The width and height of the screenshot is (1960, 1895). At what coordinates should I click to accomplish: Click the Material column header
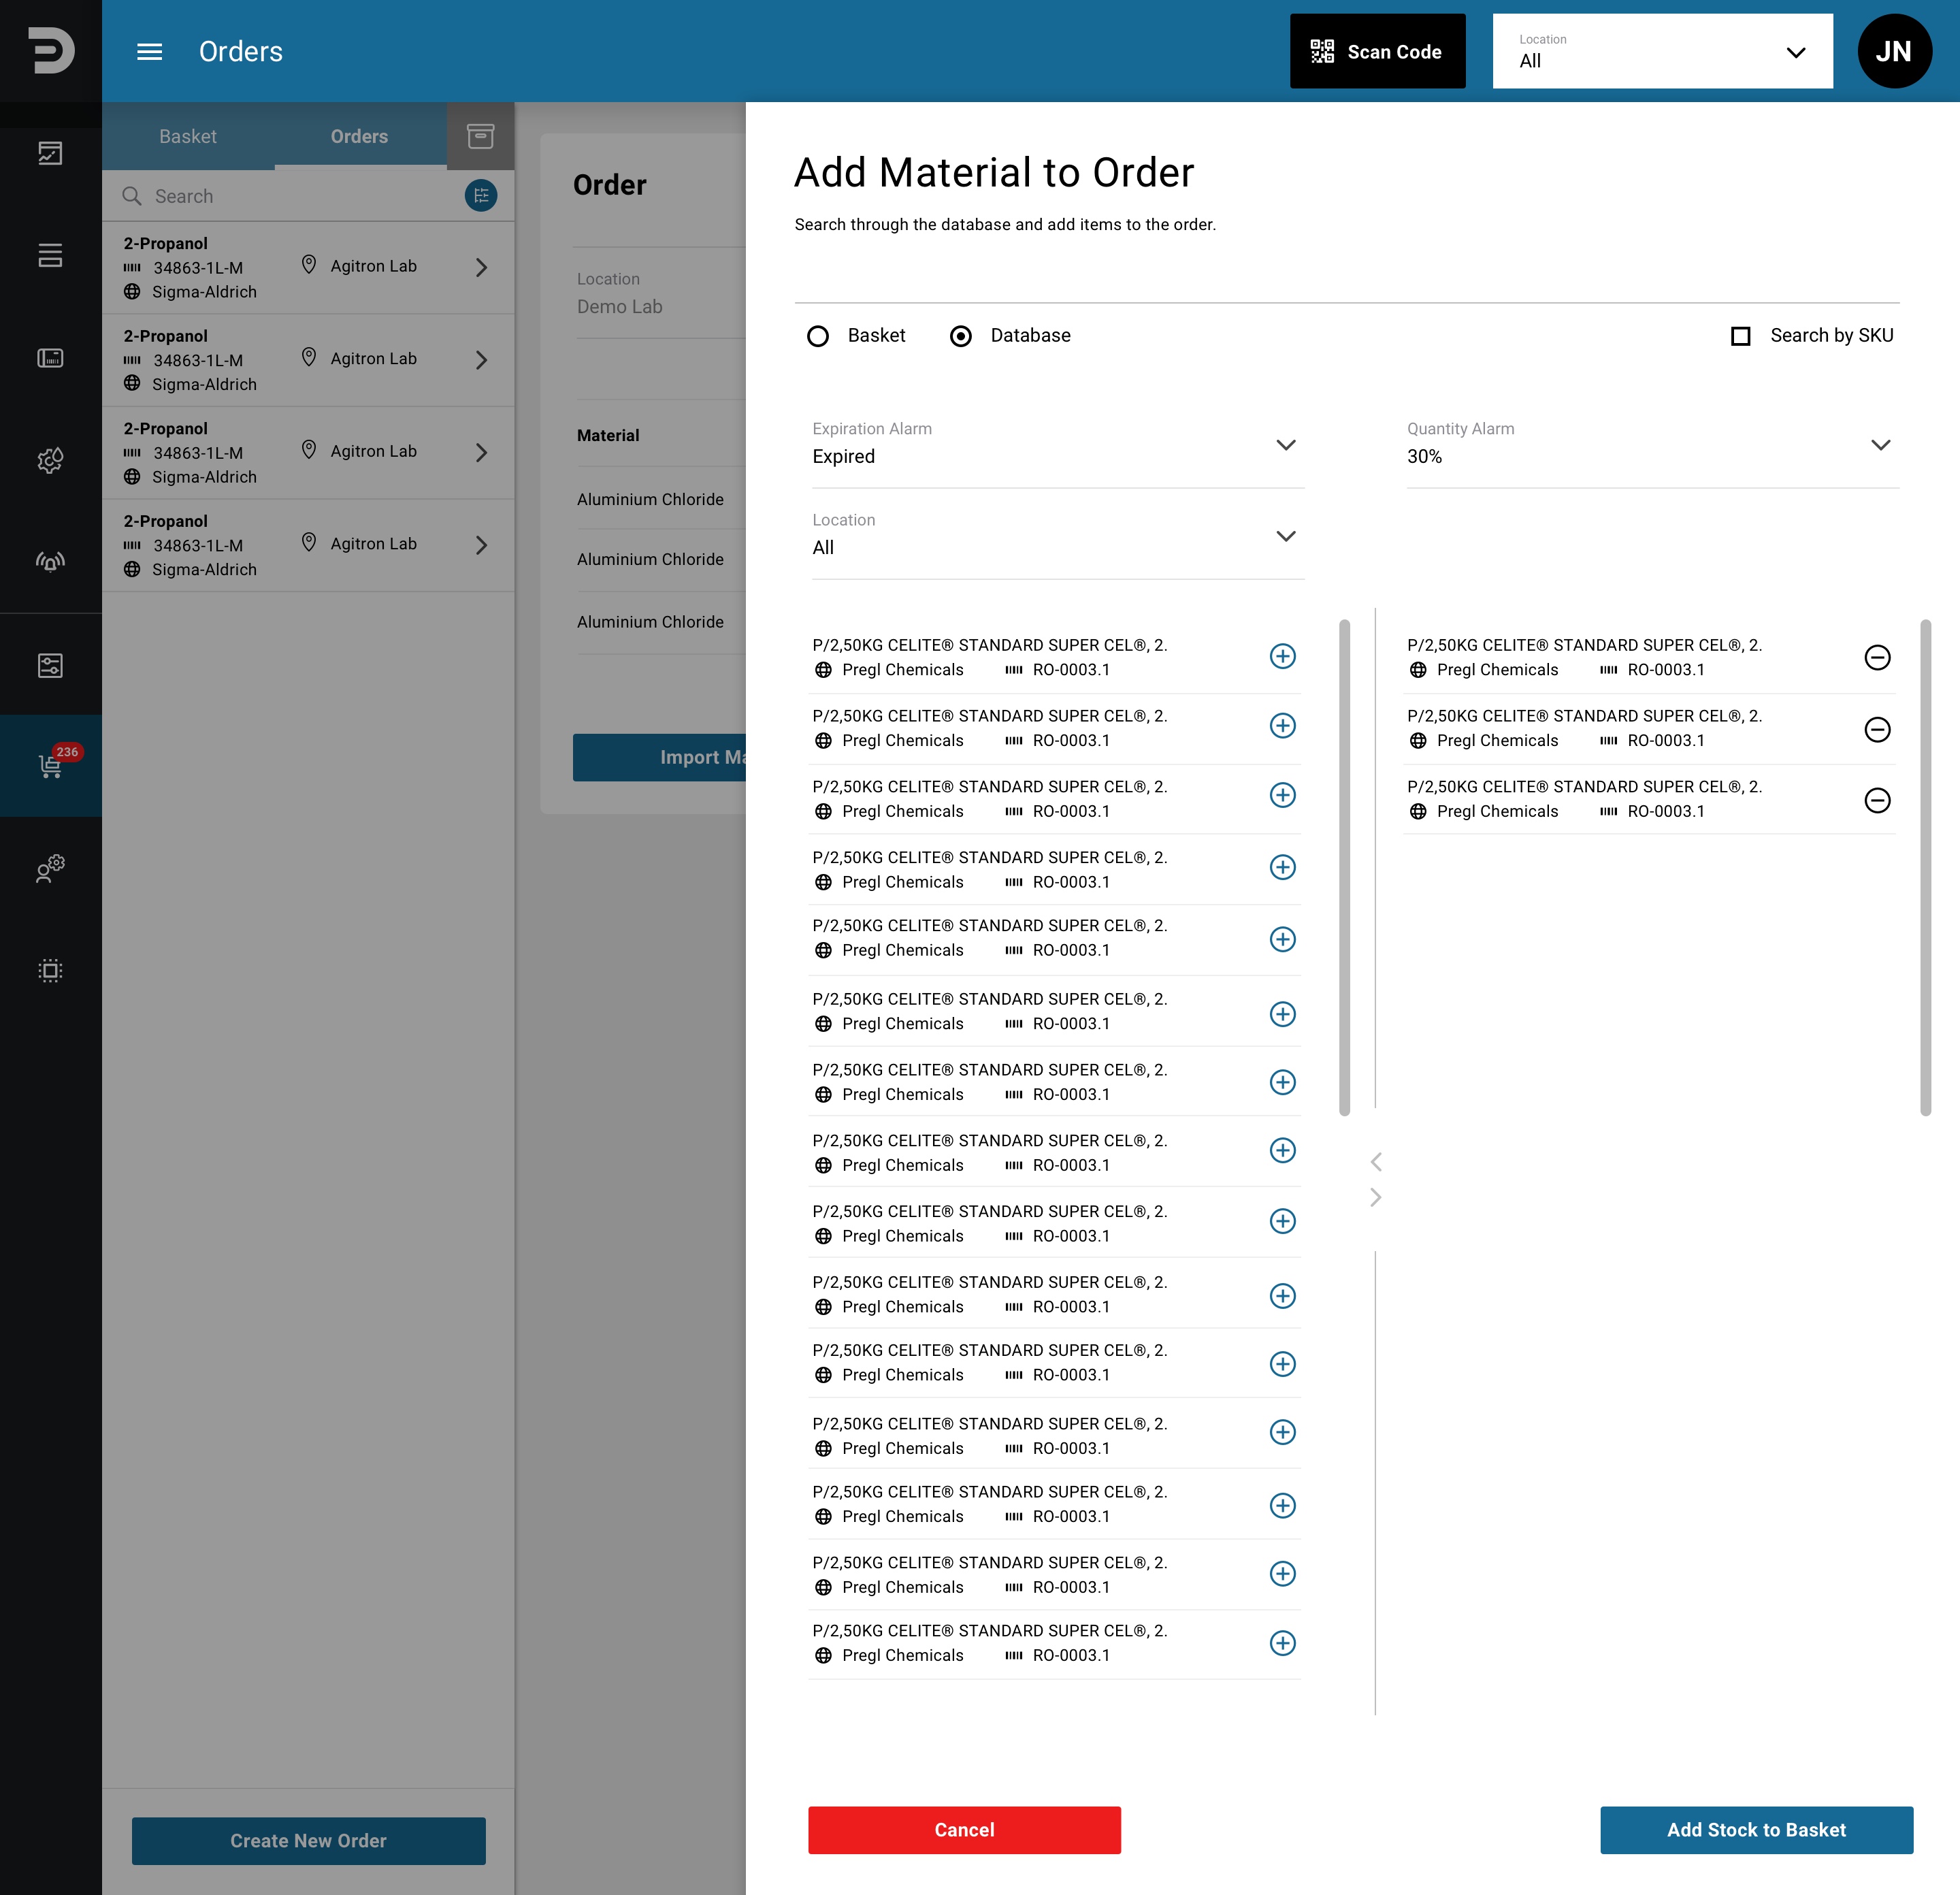click(608, 435)
